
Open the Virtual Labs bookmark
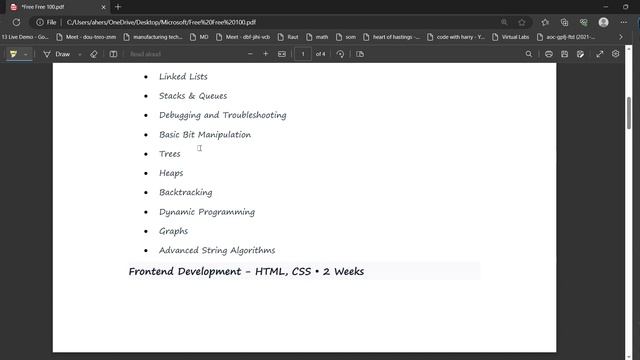pyautogui.click(x=511, y=37)
